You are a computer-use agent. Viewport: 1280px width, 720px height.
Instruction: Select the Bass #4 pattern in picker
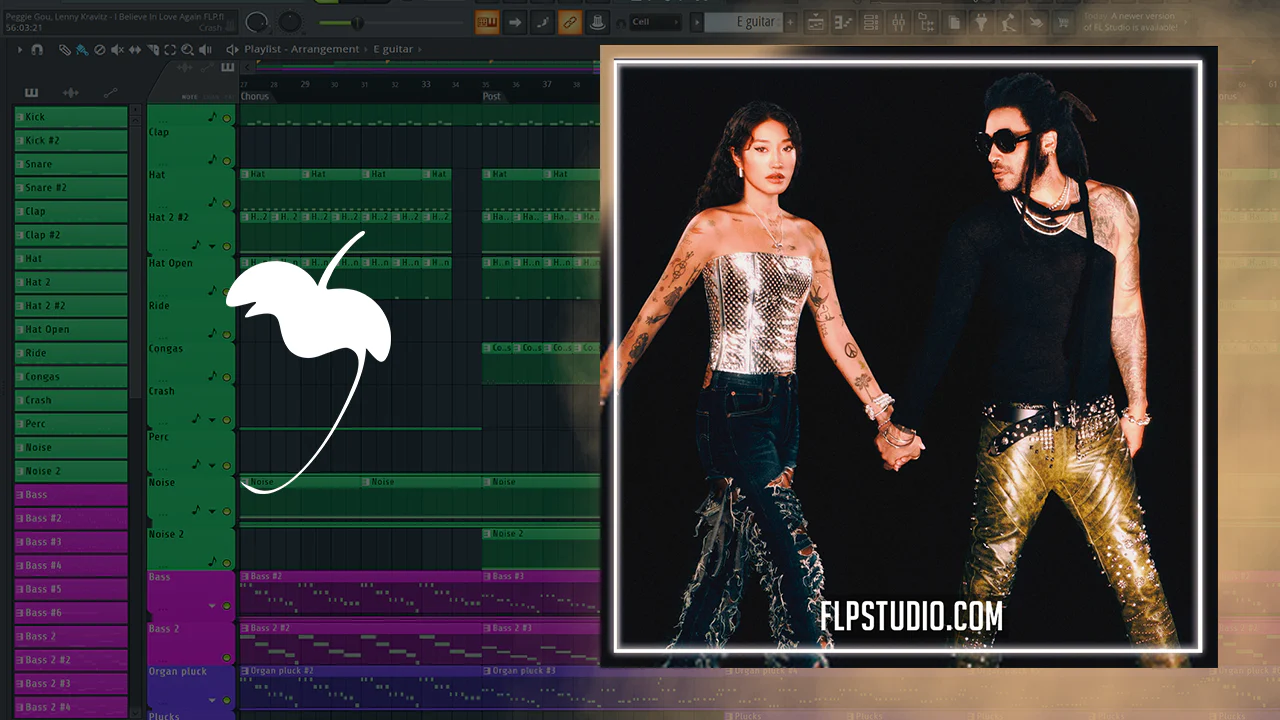tap(71, 565)
